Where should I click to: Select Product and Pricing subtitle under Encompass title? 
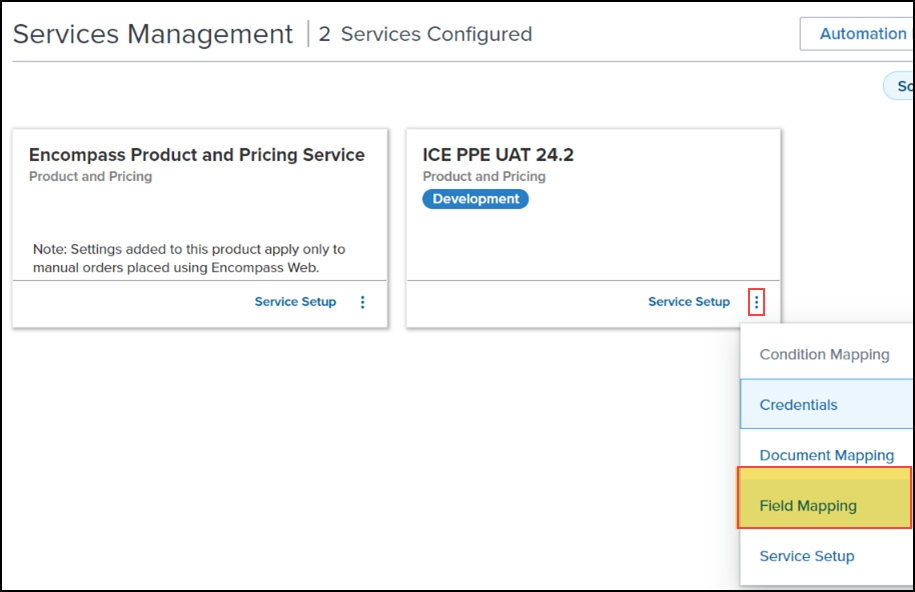click(90, 176)
